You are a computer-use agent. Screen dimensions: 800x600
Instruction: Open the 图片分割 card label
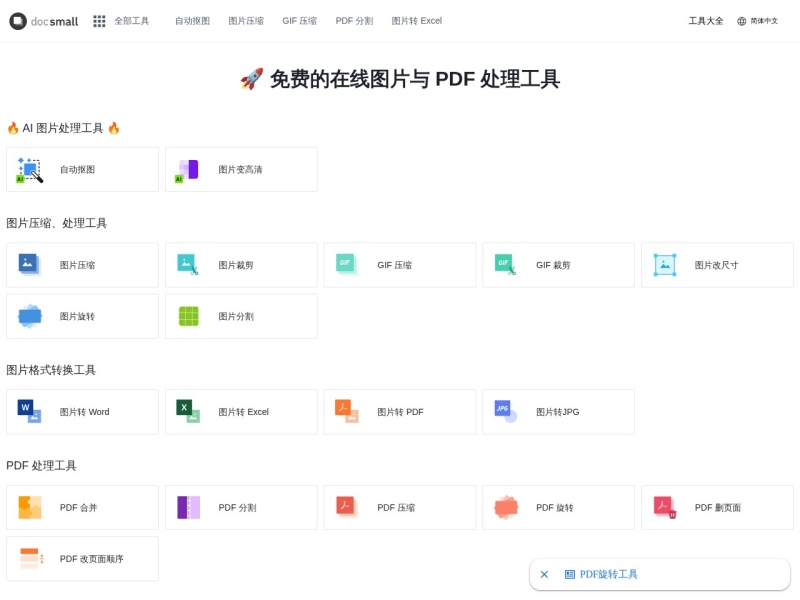[x=236, y=316]
